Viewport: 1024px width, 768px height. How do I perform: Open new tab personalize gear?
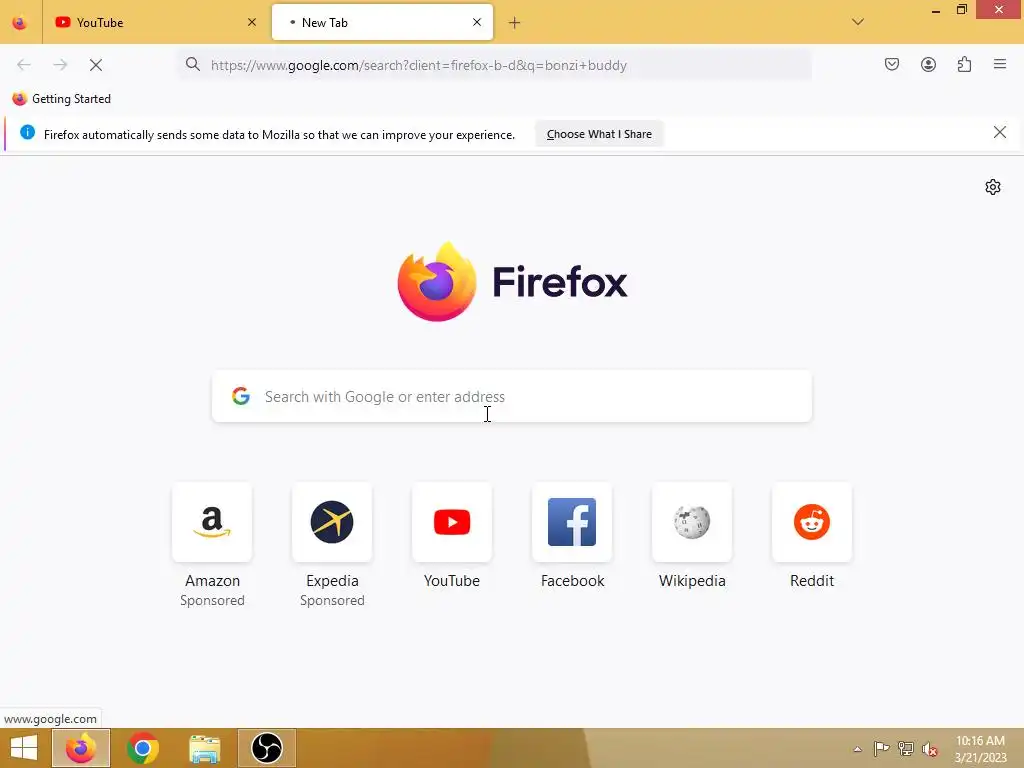click(x=993, y=187)
